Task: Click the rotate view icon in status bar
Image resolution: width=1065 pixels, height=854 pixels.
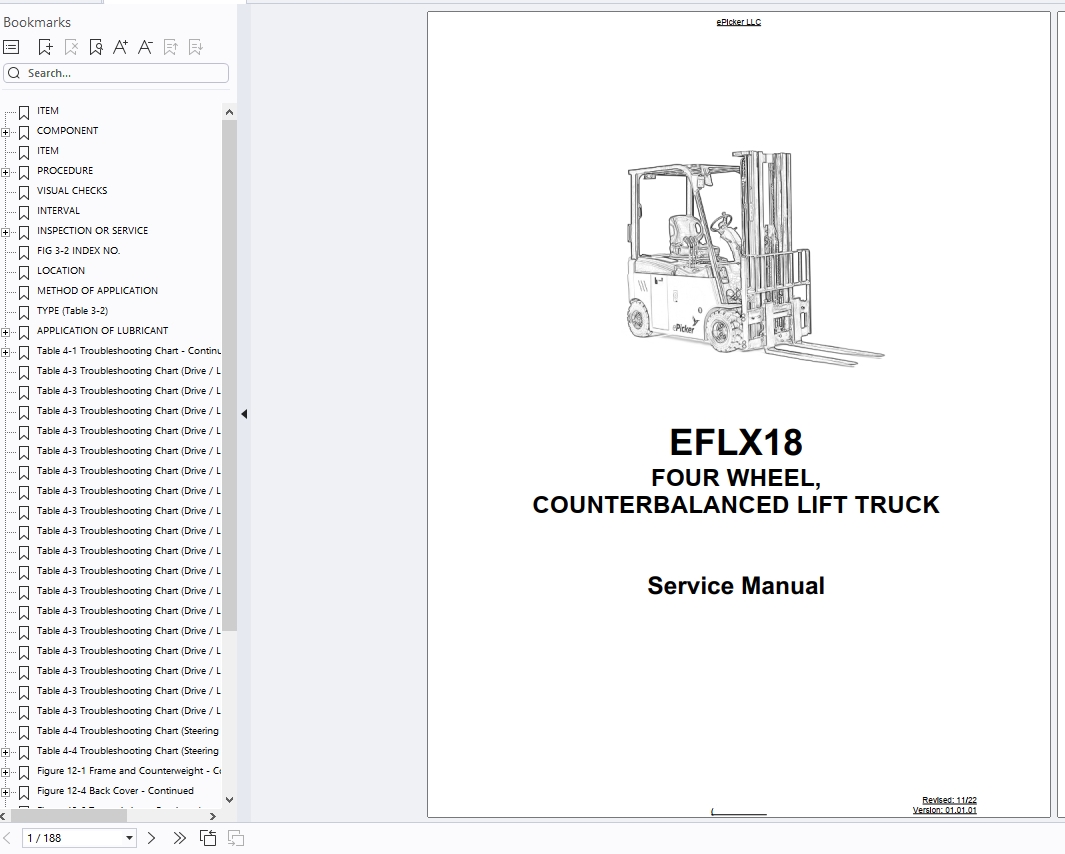Action: 208,838
